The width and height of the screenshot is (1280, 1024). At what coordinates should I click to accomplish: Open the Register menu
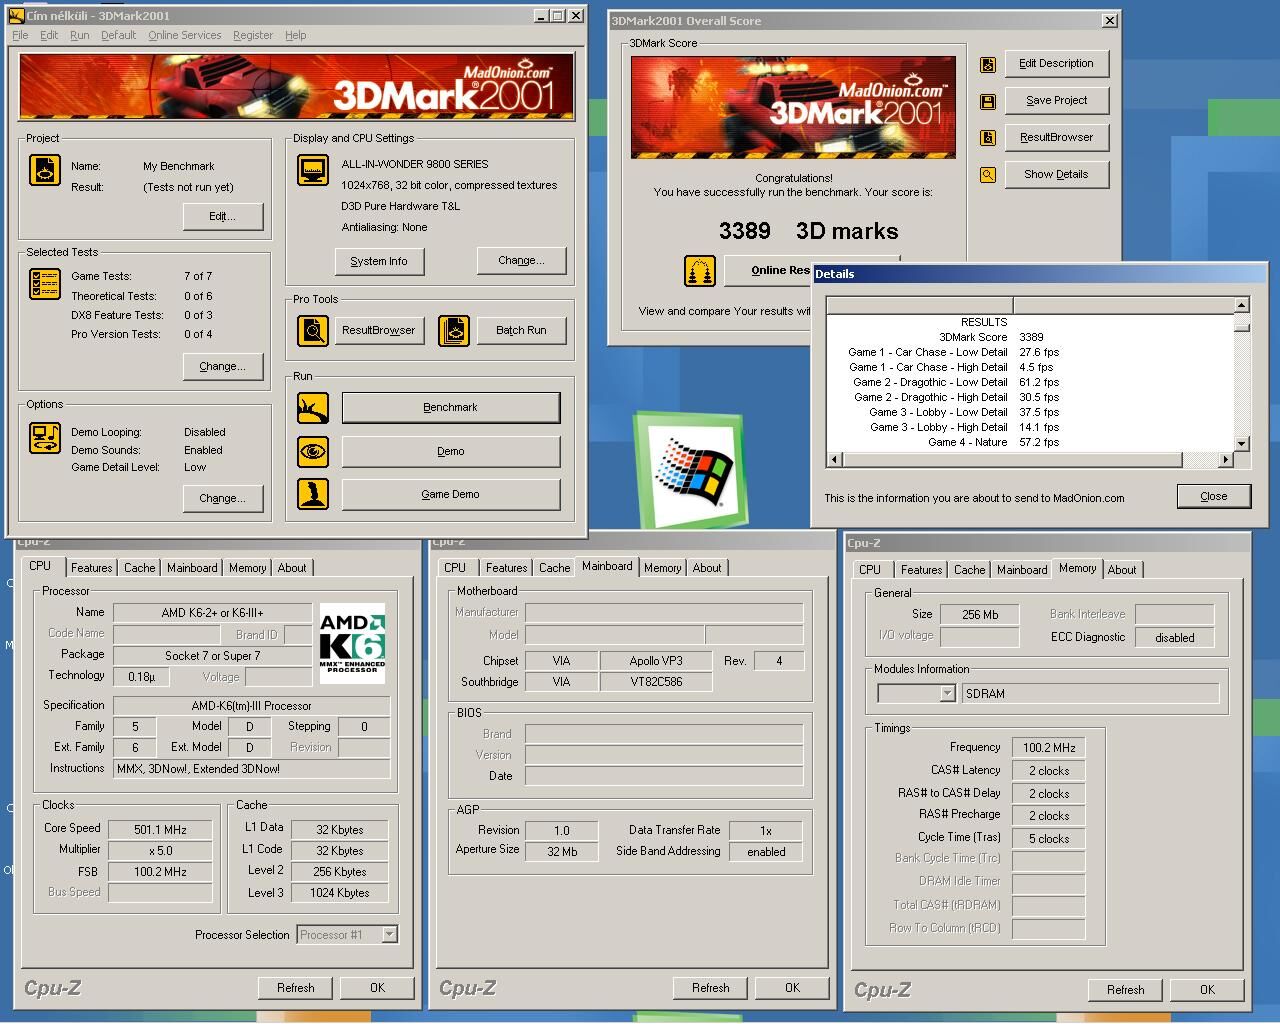253,35
